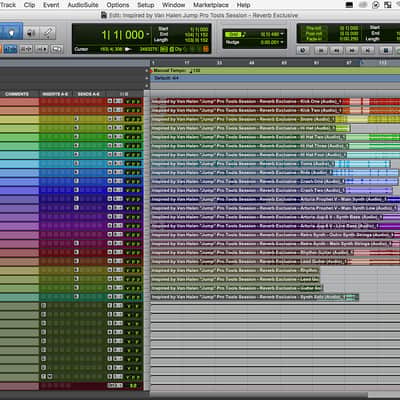Click the send slot icon on Crash One track
This screenshot has height=400, width=400.
click(x=76, y=181)
